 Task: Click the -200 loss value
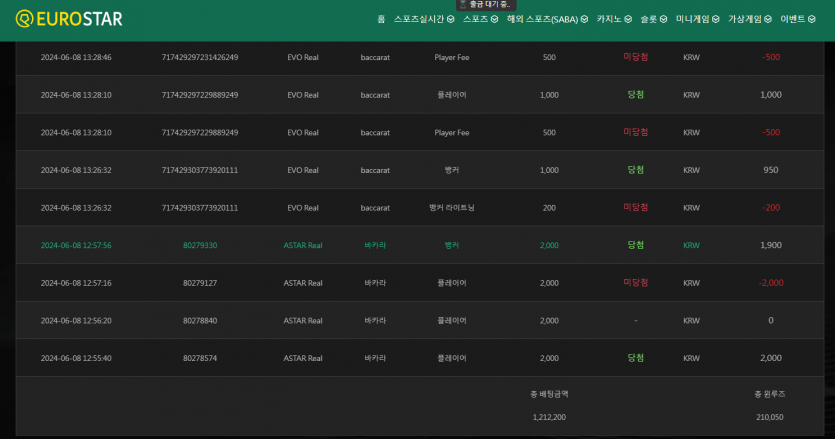click(771, 208)
